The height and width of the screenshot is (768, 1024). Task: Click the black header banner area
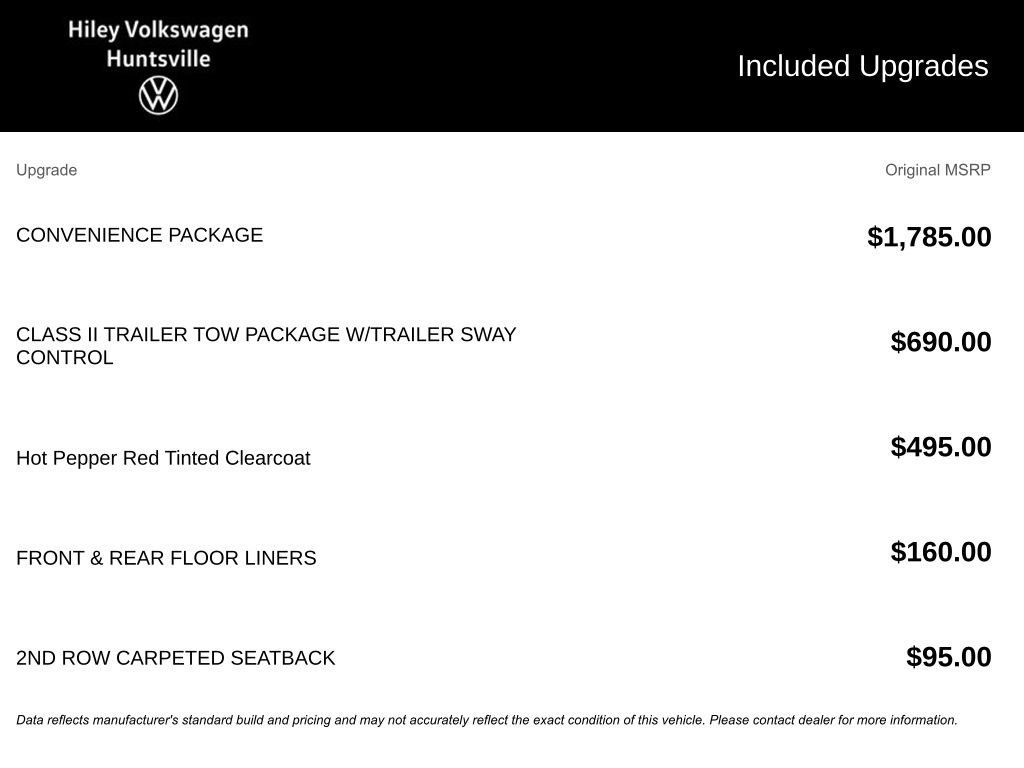pyautogui.click(x=512, y=66)
